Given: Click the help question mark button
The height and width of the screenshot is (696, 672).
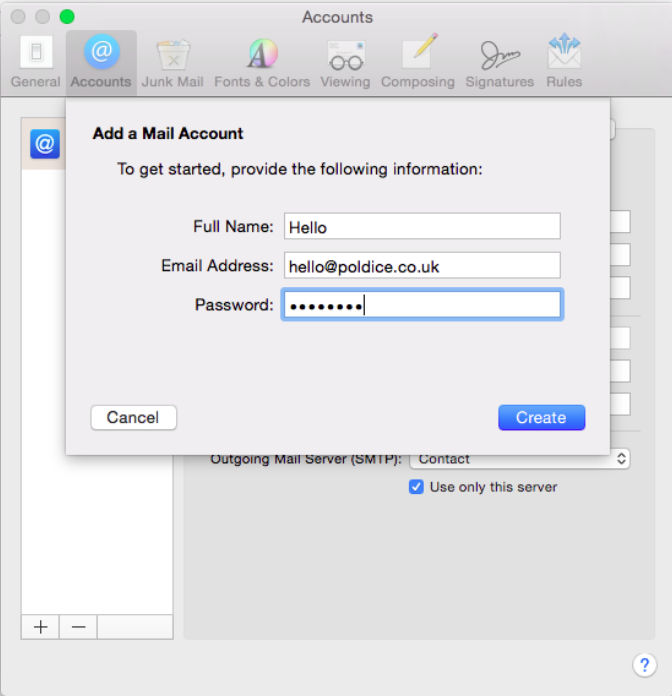Looking at the screenshot, I should tap(644, 665).
